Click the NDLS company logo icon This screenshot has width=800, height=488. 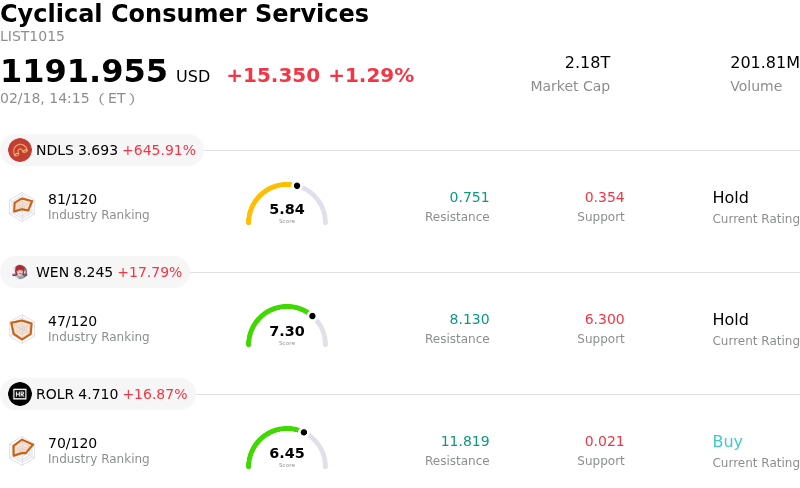pyautogui.click(x=20, y=150)
